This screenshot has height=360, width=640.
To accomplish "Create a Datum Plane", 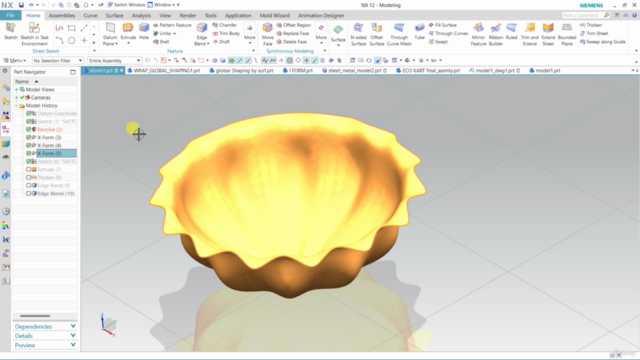I will click(110, 33).
